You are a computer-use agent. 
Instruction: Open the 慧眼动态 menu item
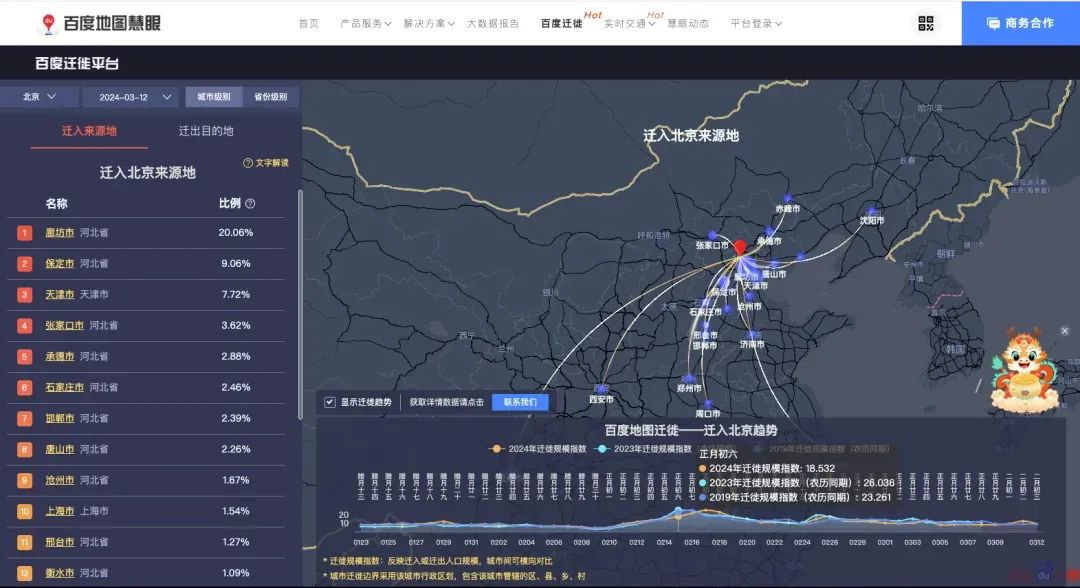(688, 23)
